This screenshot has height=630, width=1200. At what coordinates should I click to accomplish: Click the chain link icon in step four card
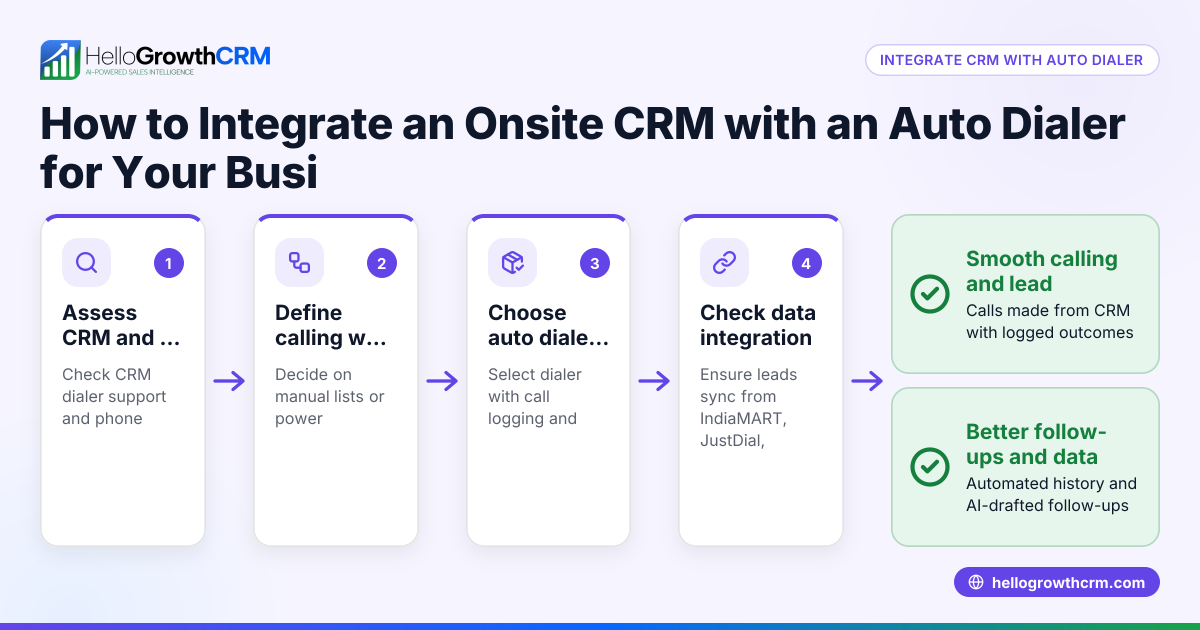725,263
